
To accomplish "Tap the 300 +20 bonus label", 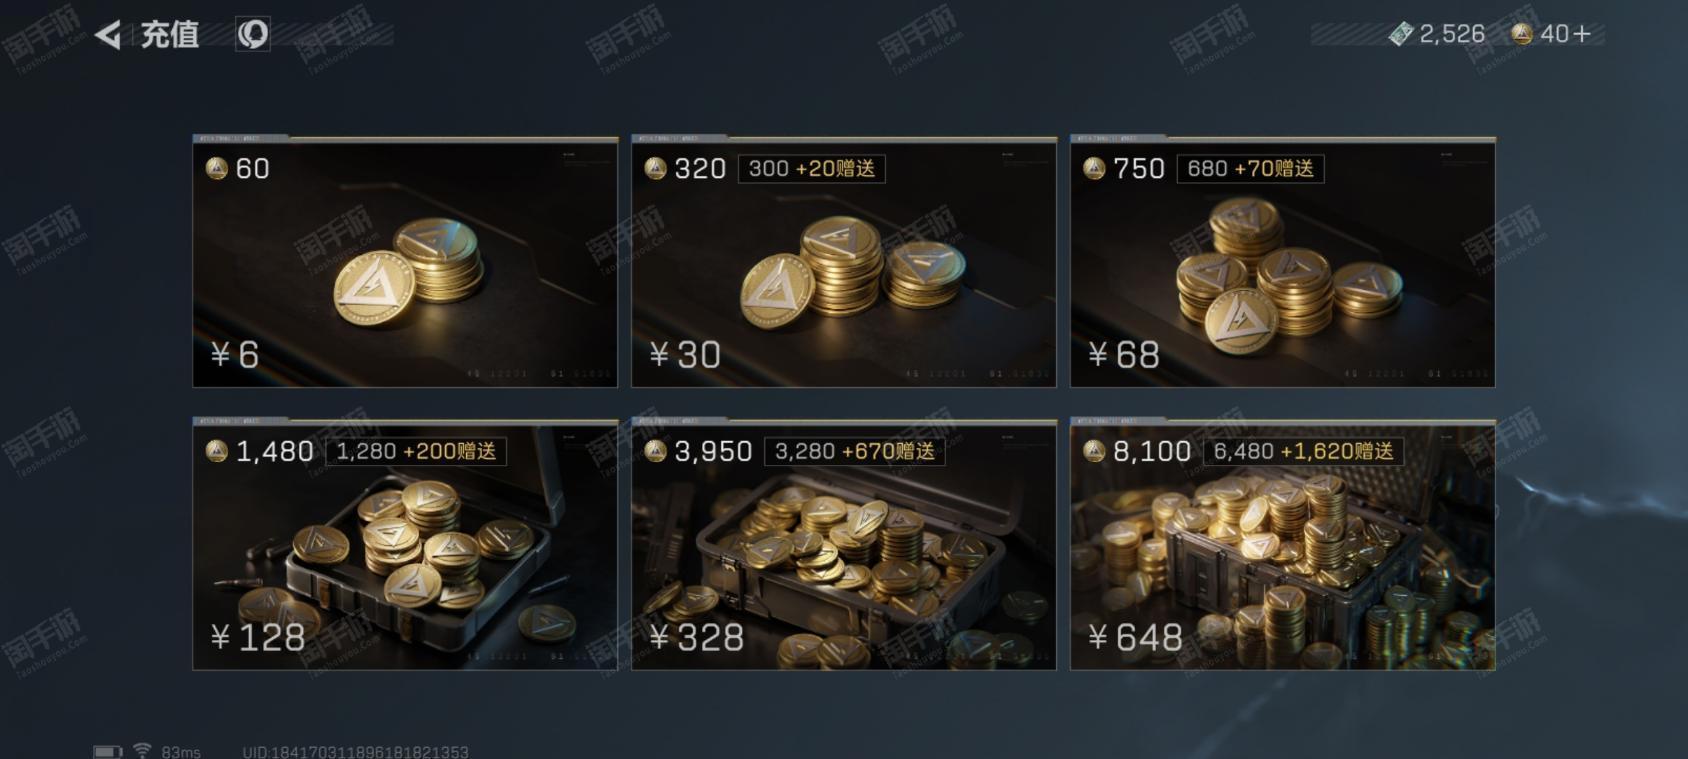I will click(x=811, y=169).
